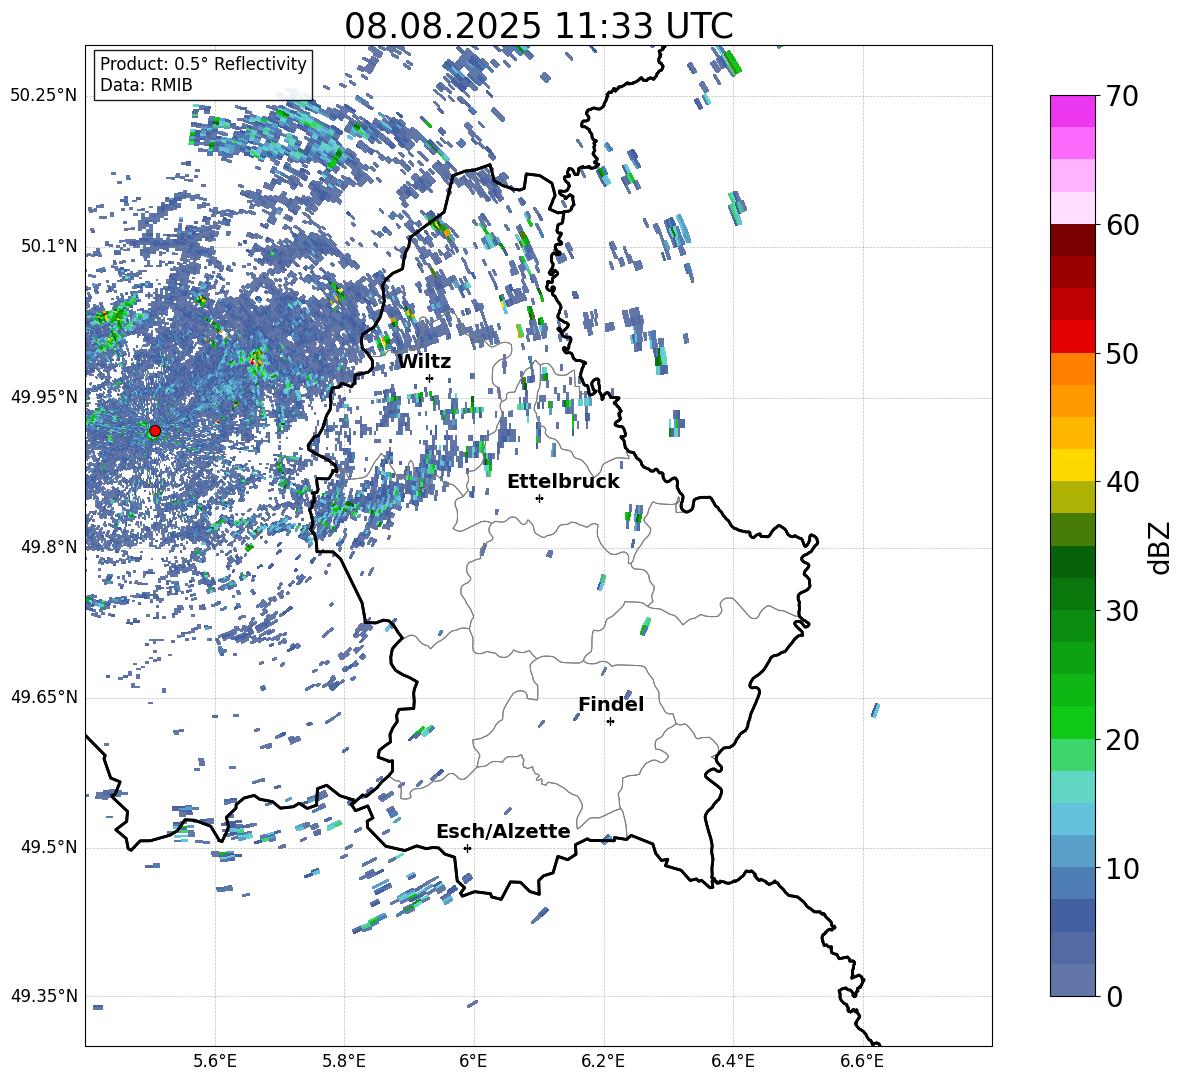Viewport: 1184px width, 1081px height.
Task: Click the Product: 0.5° Reflectivity text
Action: [x=203, y=63]
